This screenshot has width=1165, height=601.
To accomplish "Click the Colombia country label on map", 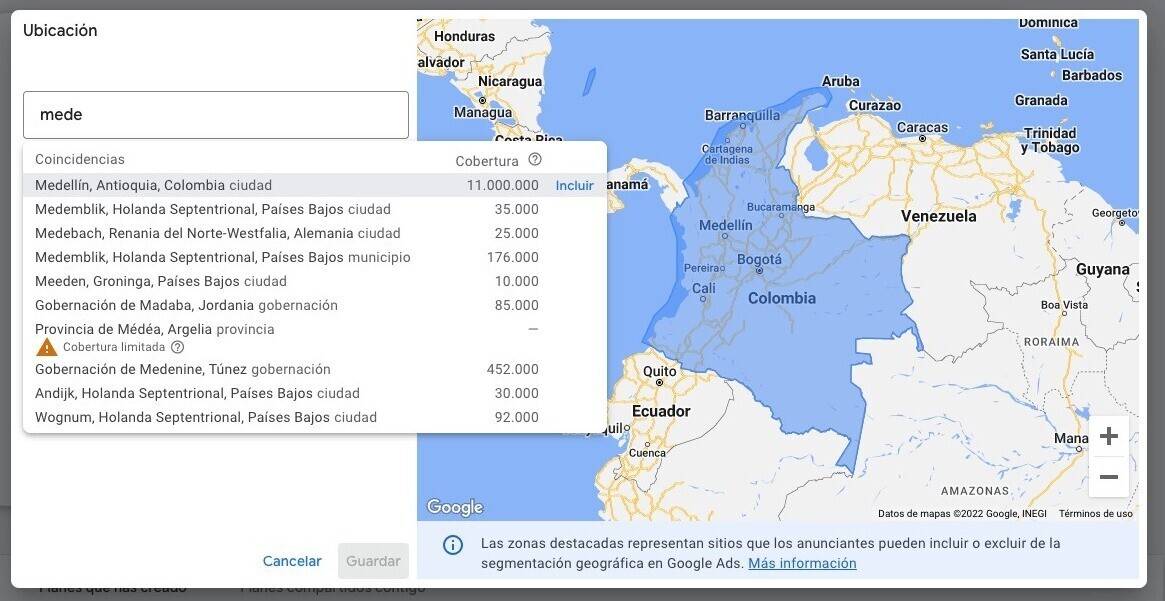I will tap(782, 299).
